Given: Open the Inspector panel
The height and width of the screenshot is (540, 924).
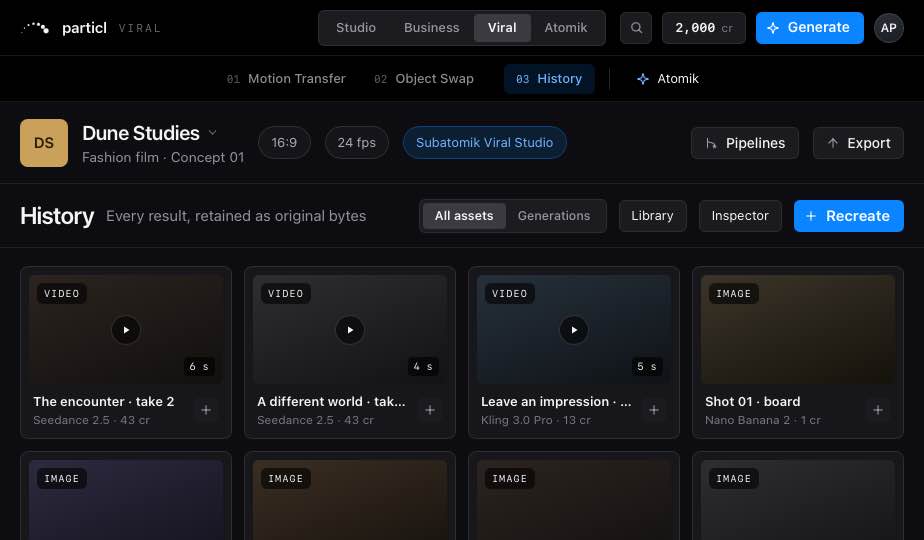Looking at the screenshot, I should [740, 216].
